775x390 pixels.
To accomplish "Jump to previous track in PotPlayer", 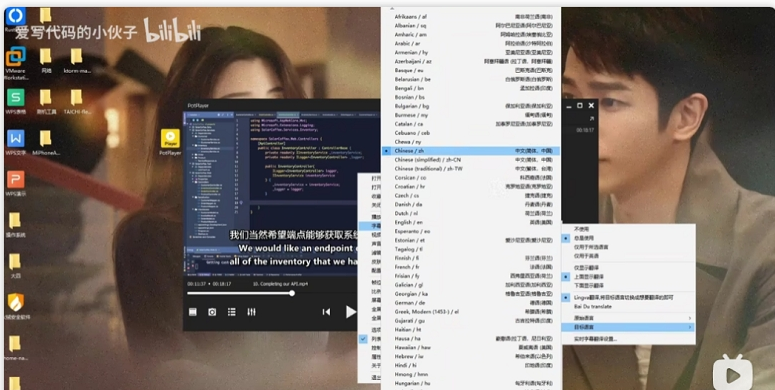I will pos(326,312).
